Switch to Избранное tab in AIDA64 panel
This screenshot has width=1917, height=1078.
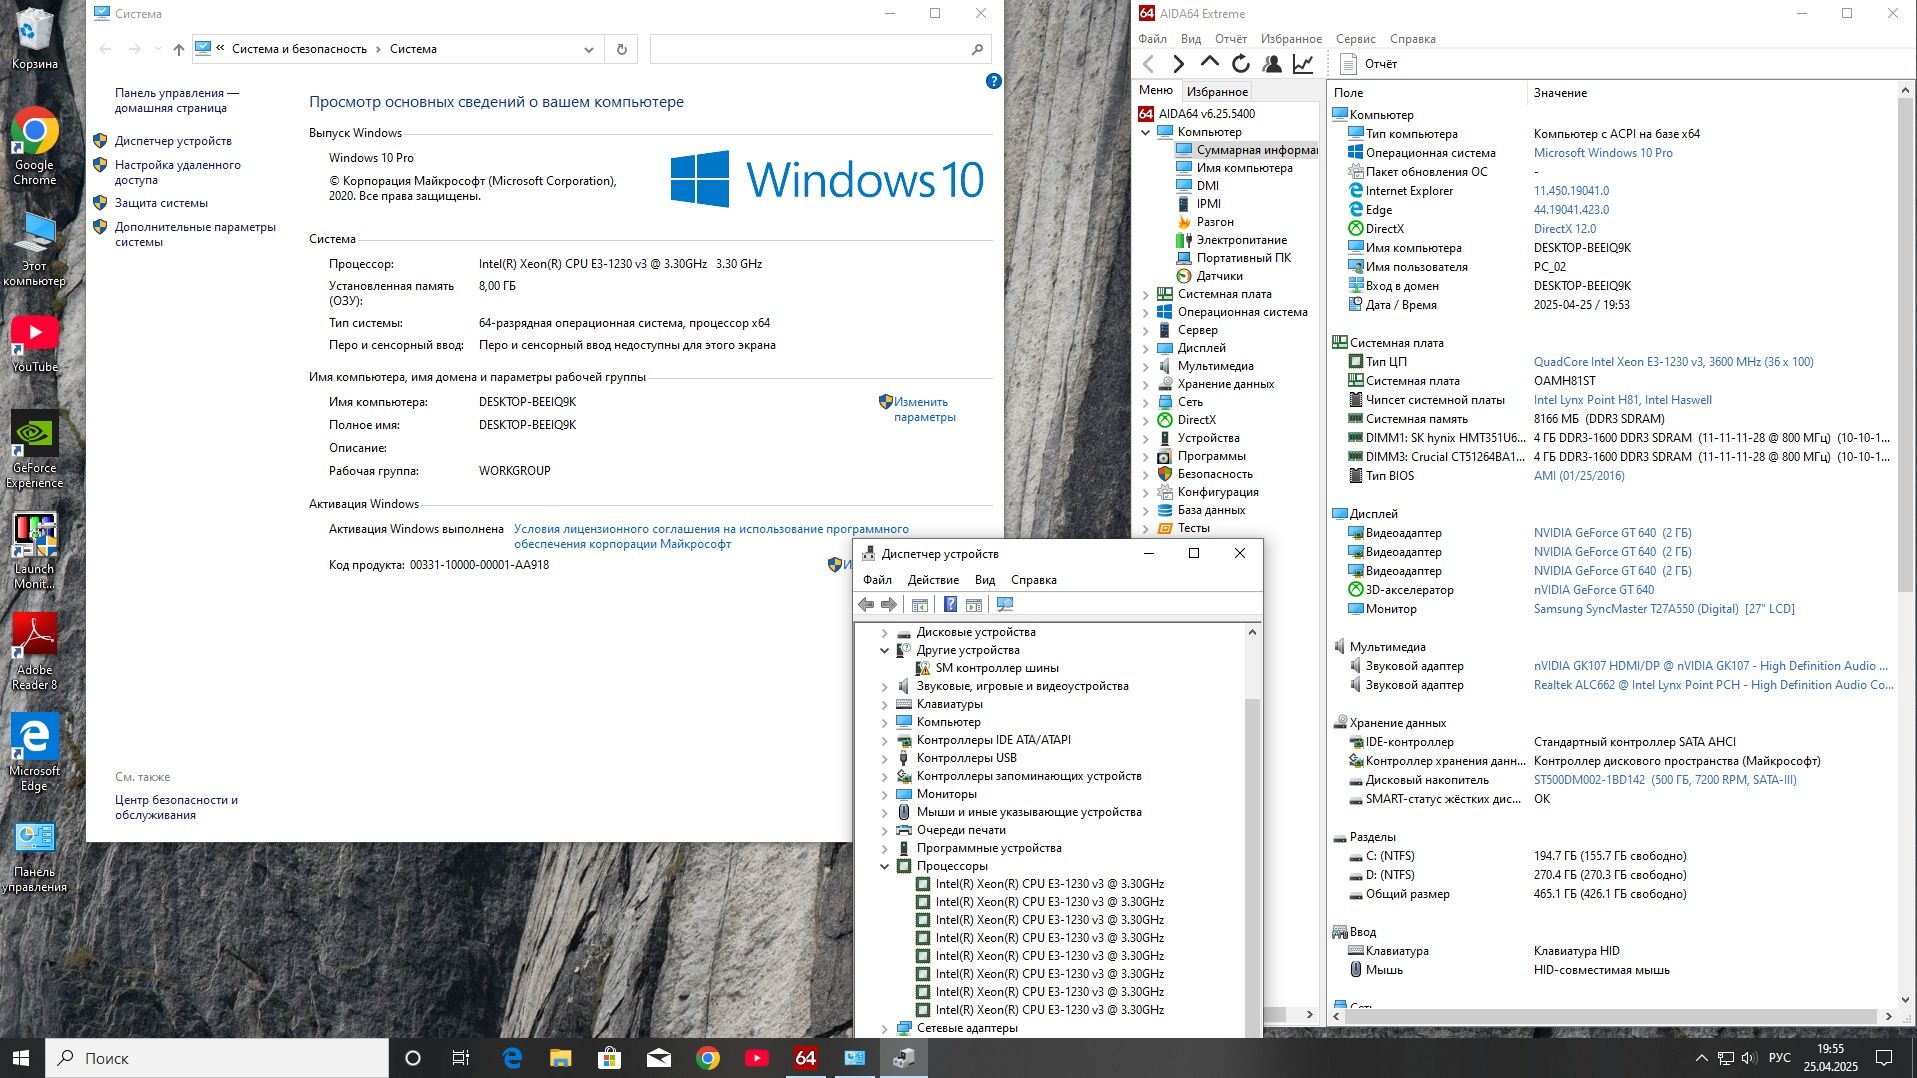click(1217, 91)
